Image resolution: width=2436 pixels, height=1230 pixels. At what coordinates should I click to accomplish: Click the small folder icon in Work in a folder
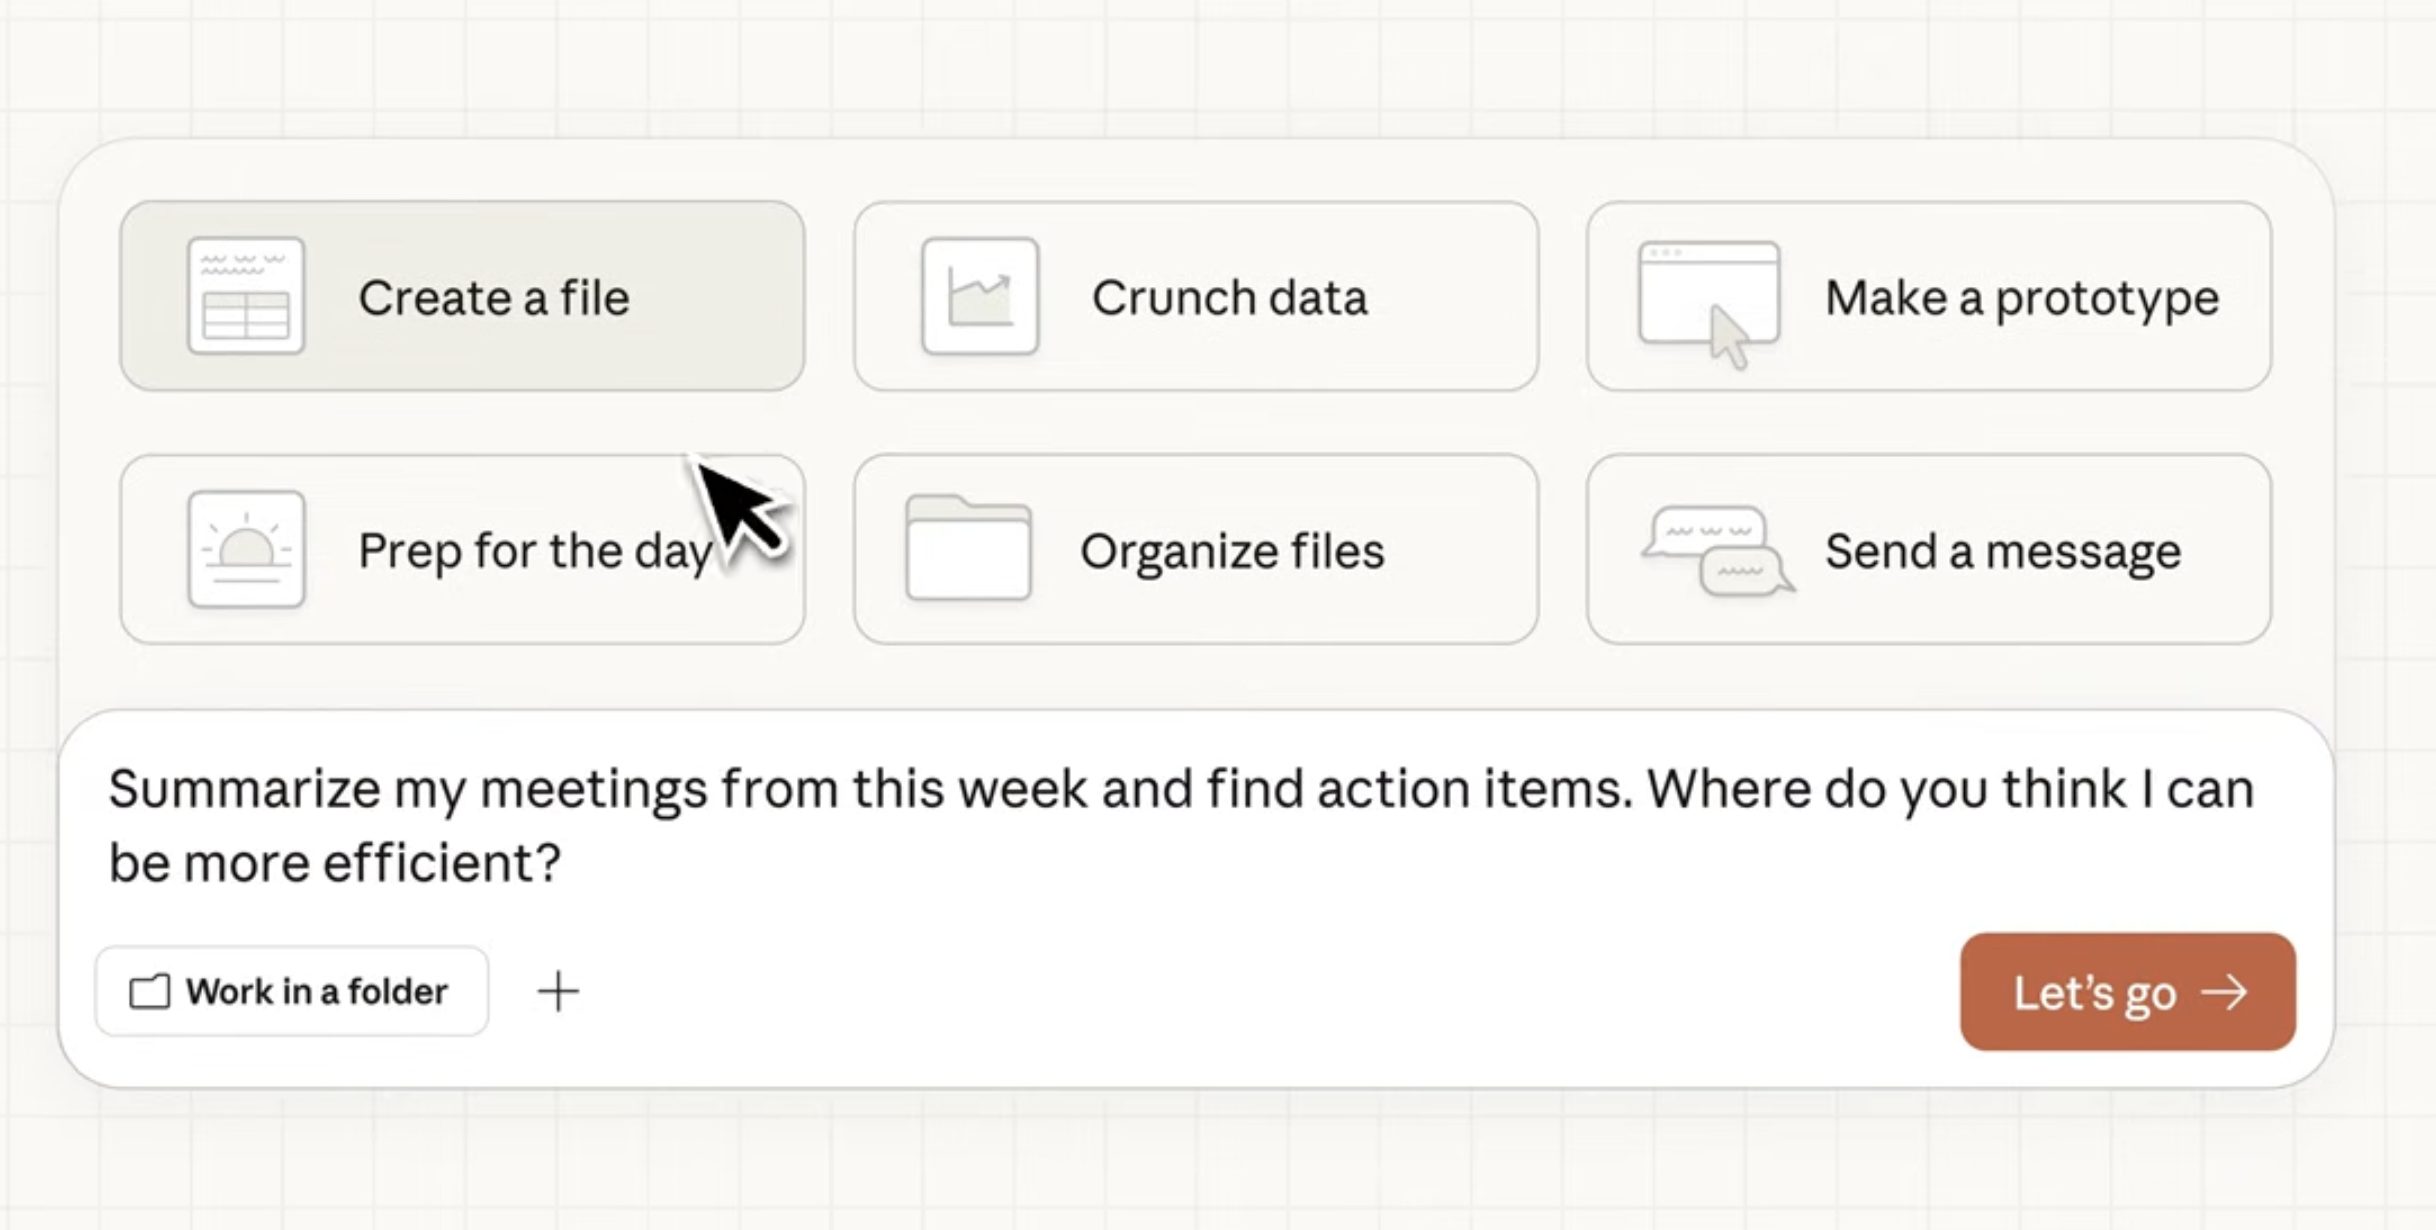point(150,992)
